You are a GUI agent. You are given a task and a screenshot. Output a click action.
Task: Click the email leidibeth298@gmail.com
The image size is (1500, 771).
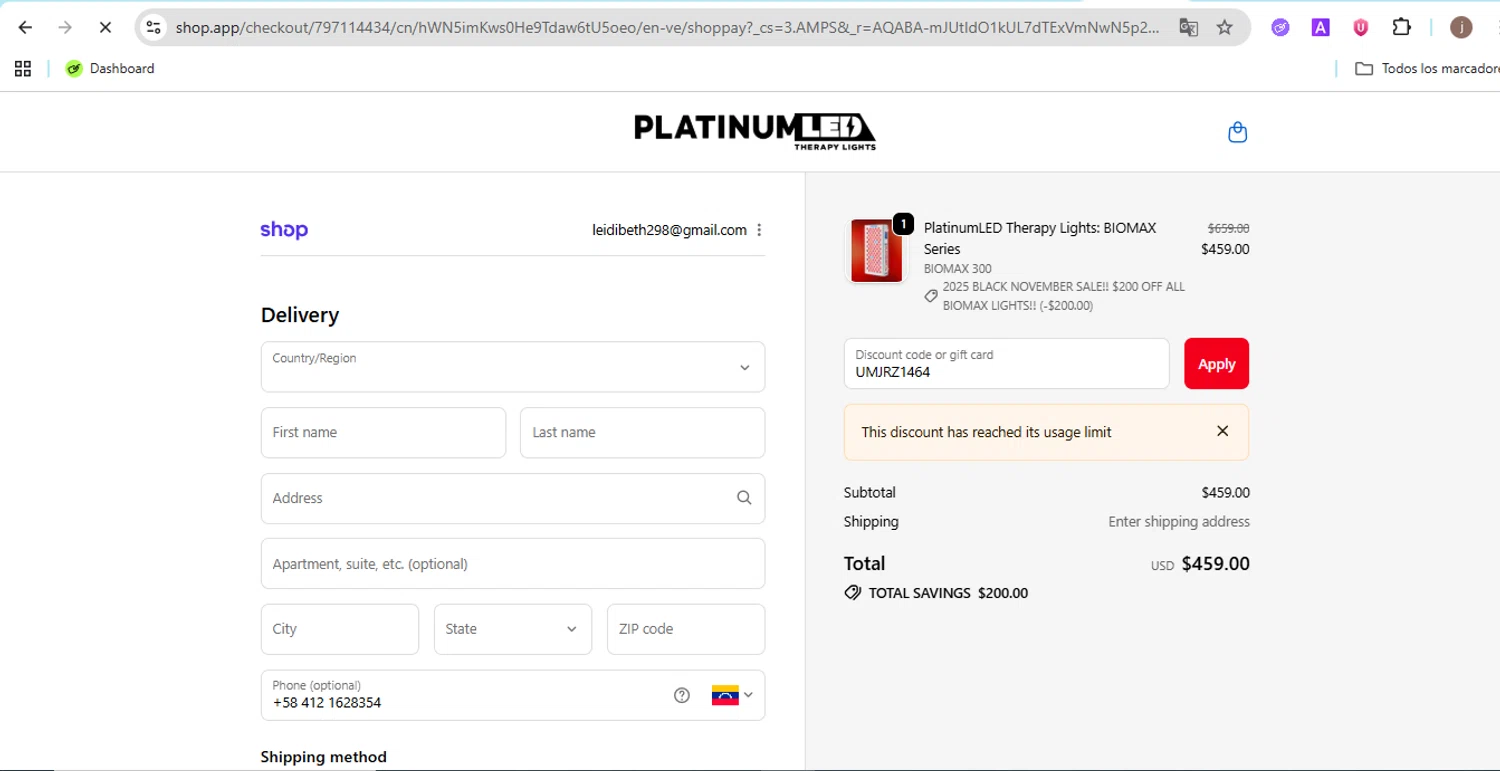[669, 230]
